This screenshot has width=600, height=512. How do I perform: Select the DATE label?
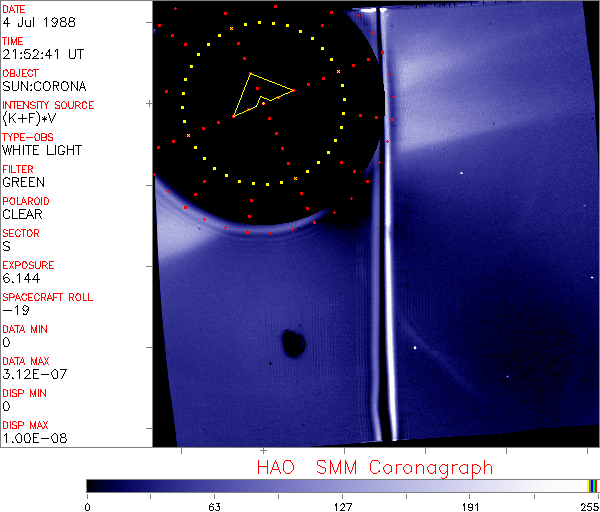pos(15,9)
